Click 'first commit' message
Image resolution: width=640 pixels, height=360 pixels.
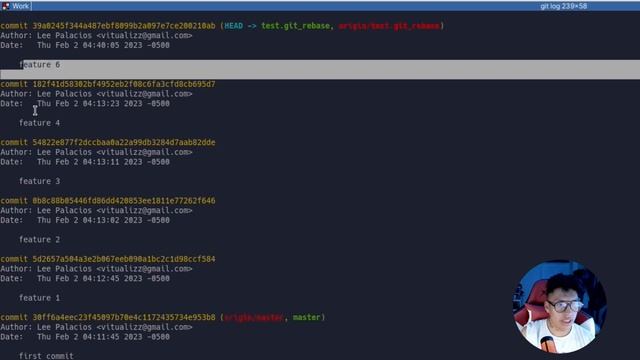coord(47,356)
